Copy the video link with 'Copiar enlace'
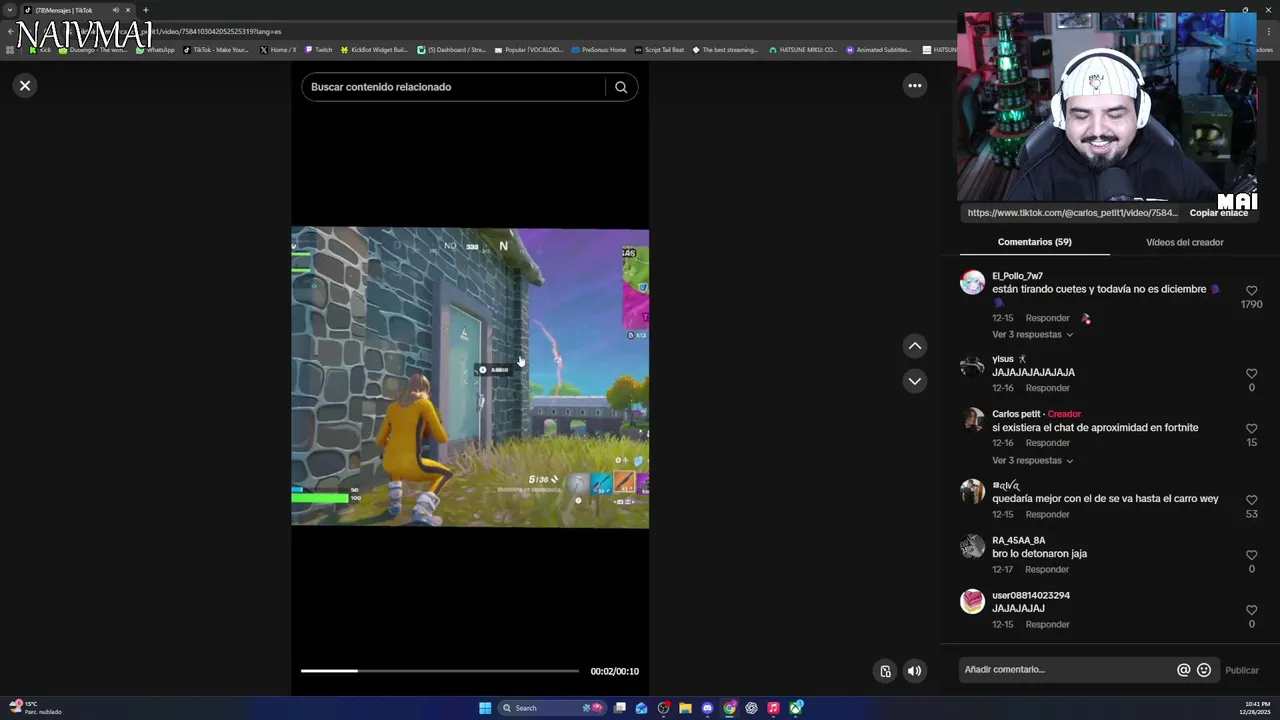 (x=1218, y=213)
